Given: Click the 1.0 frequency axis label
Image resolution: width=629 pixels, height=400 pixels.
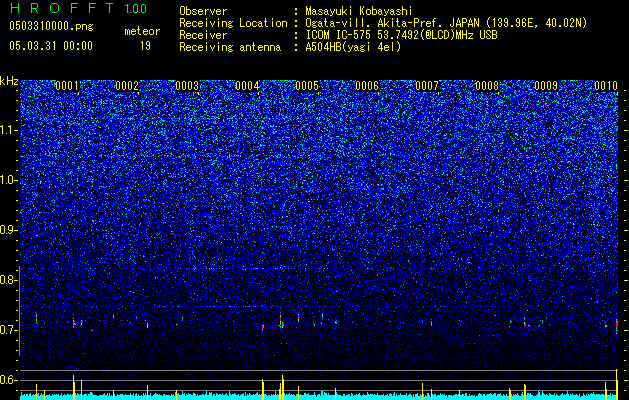Looking at the screenshot, I should (9, 181).
